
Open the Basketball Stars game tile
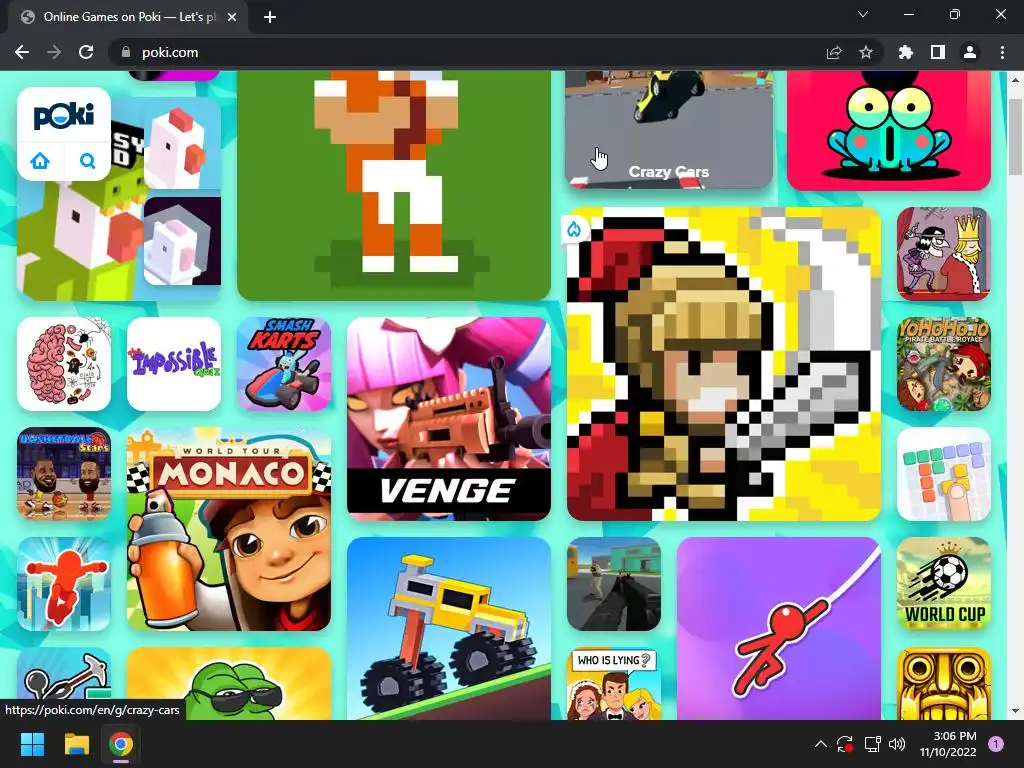tap(64, 474)
